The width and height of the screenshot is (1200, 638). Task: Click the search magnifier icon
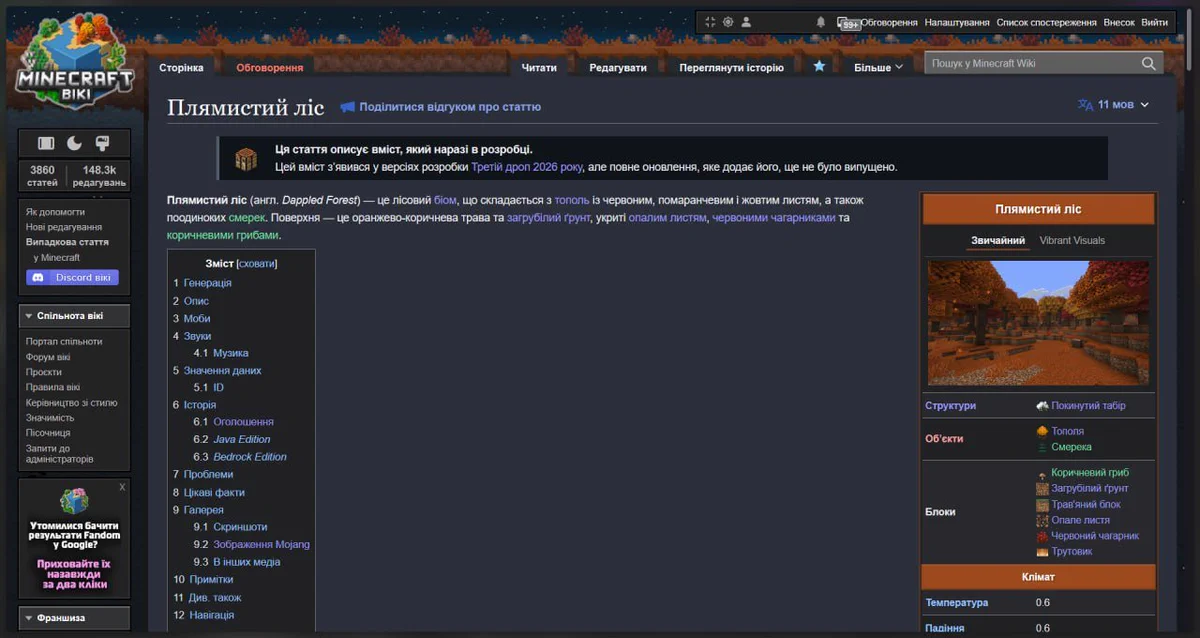1149,63
